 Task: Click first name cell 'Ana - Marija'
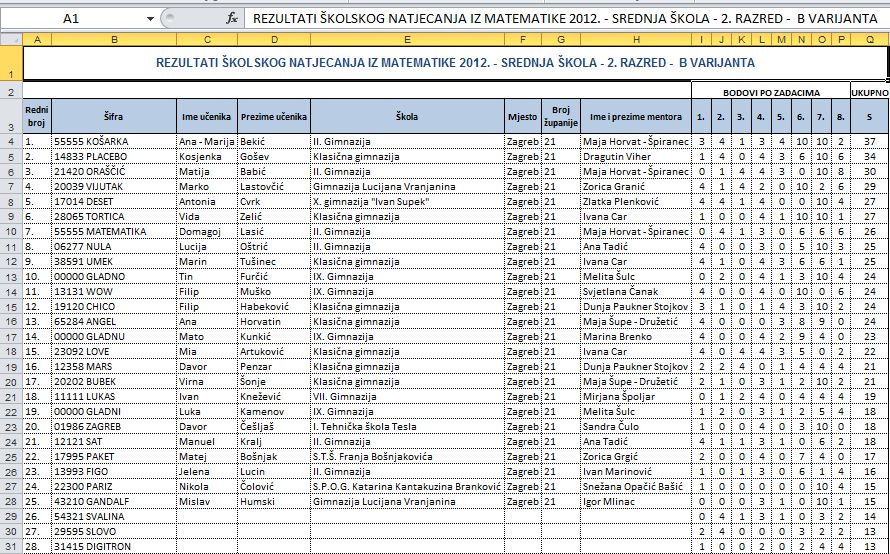tap(207, 141)
